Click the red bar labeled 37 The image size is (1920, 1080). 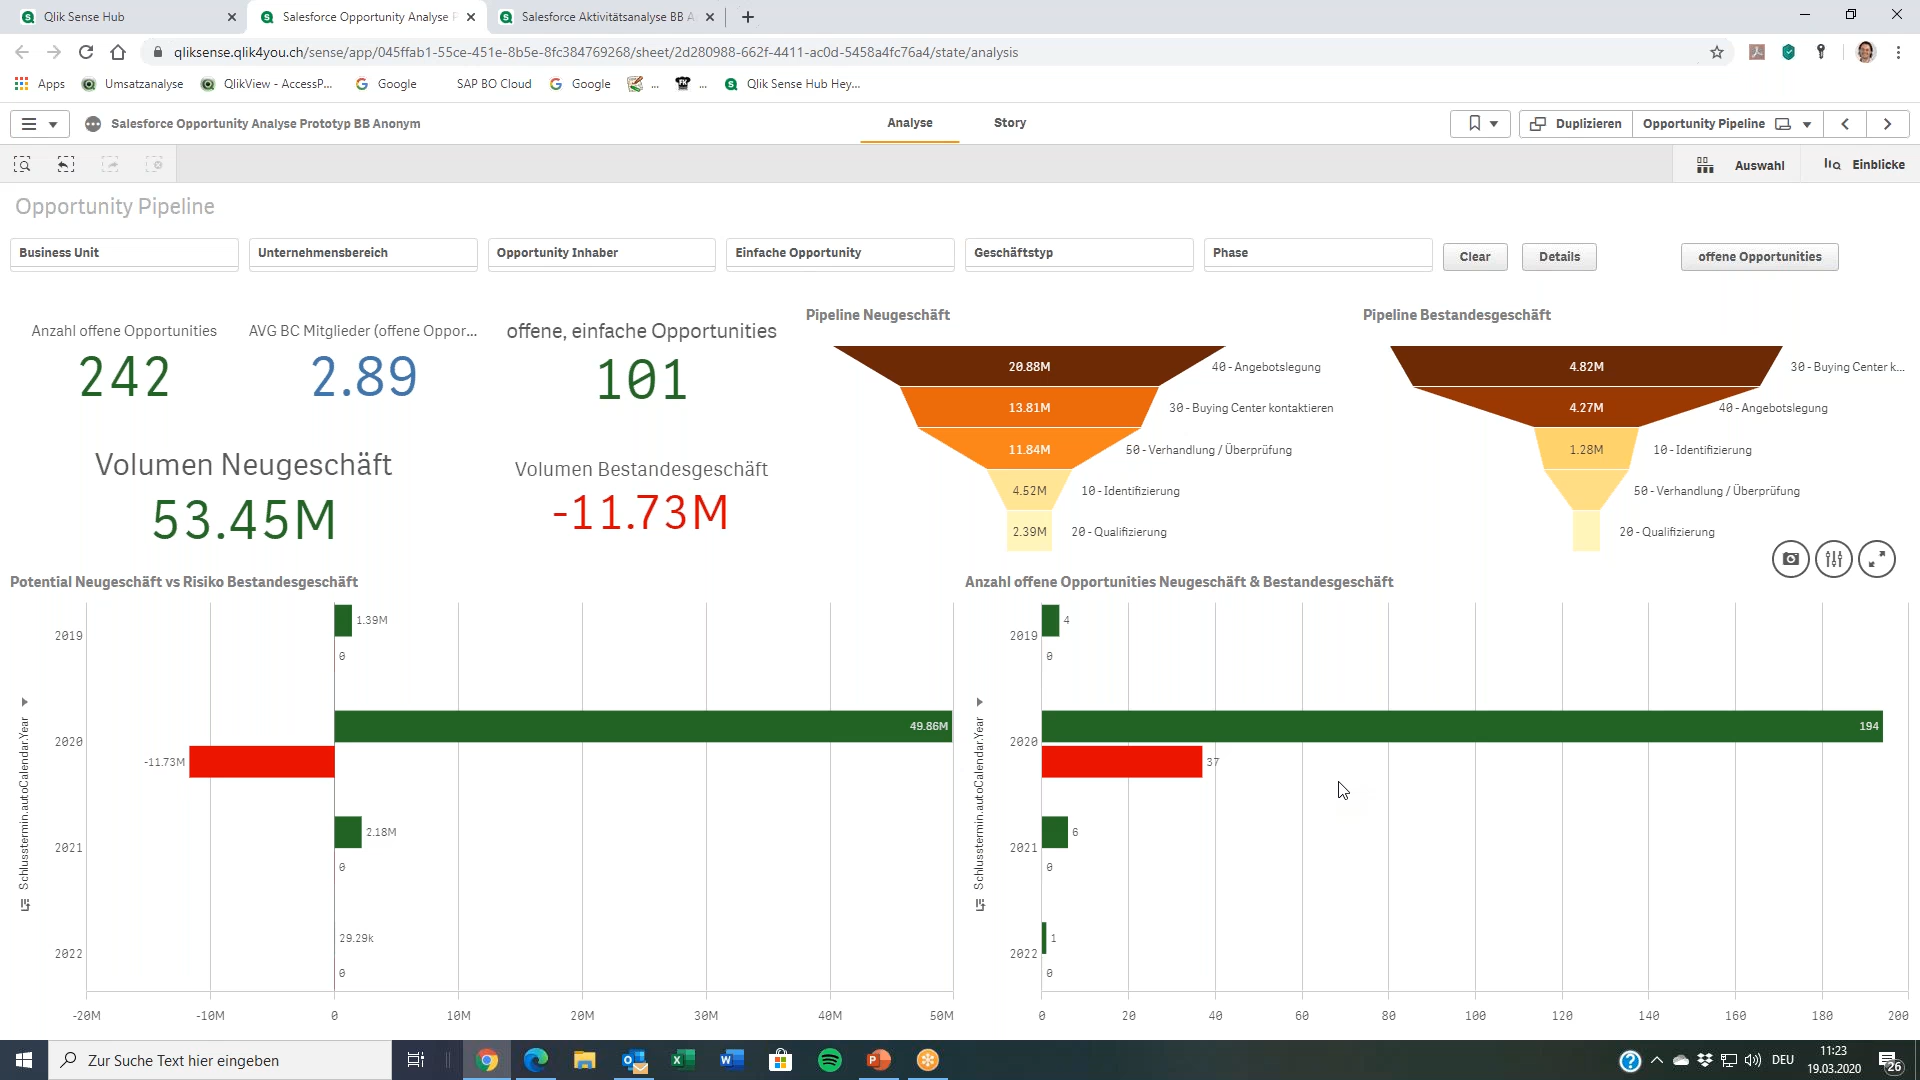(1122, 762)
